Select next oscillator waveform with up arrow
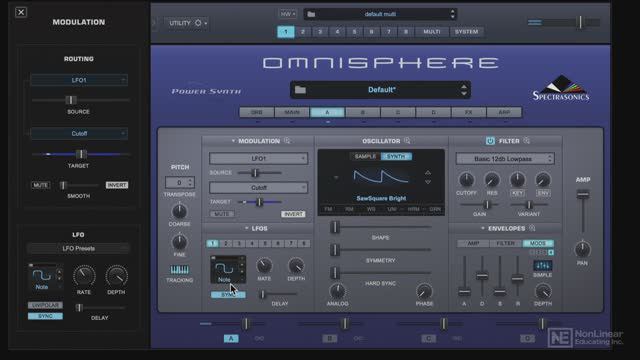This screenshot has height=360, width=640. pos(428,173)
